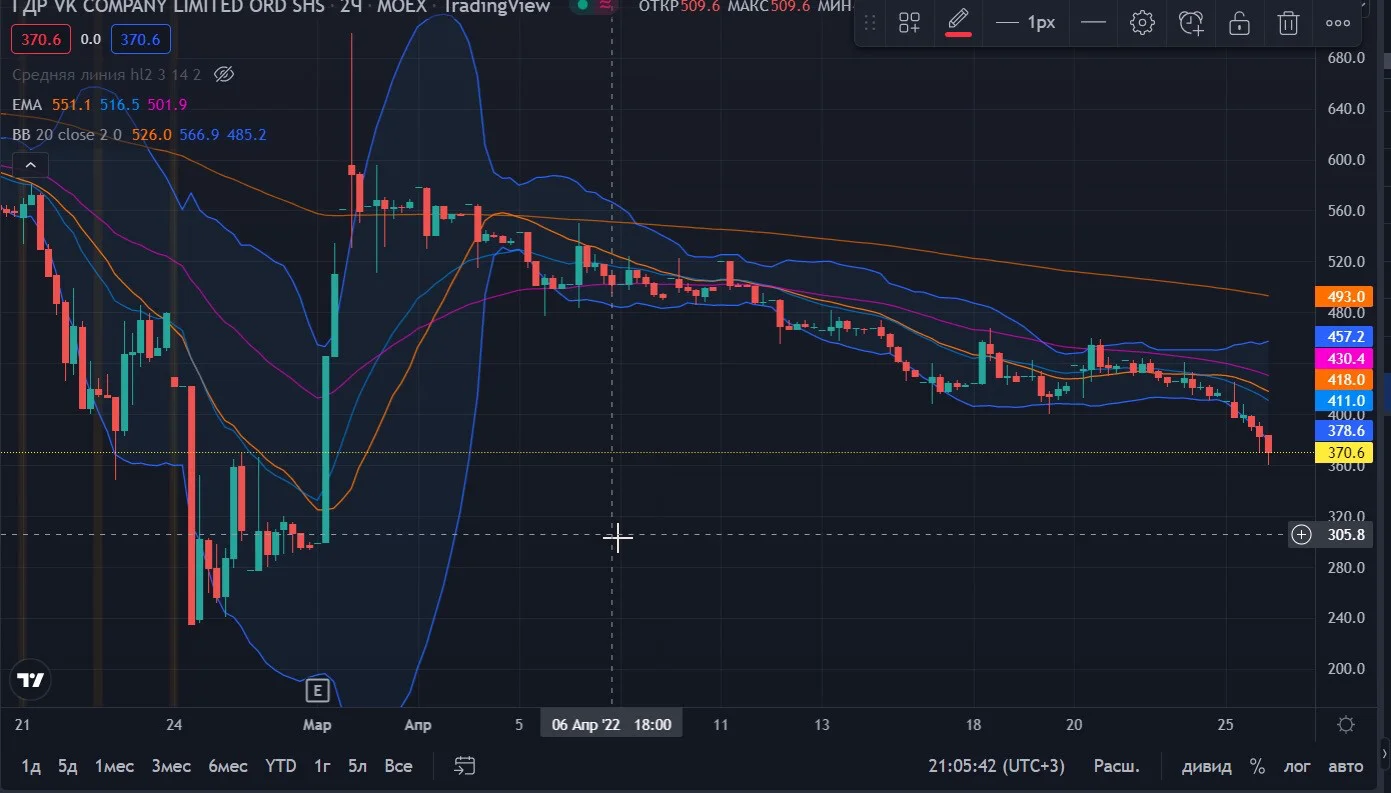Delete the drawing with trash icon

click(x=1289, y=22)
